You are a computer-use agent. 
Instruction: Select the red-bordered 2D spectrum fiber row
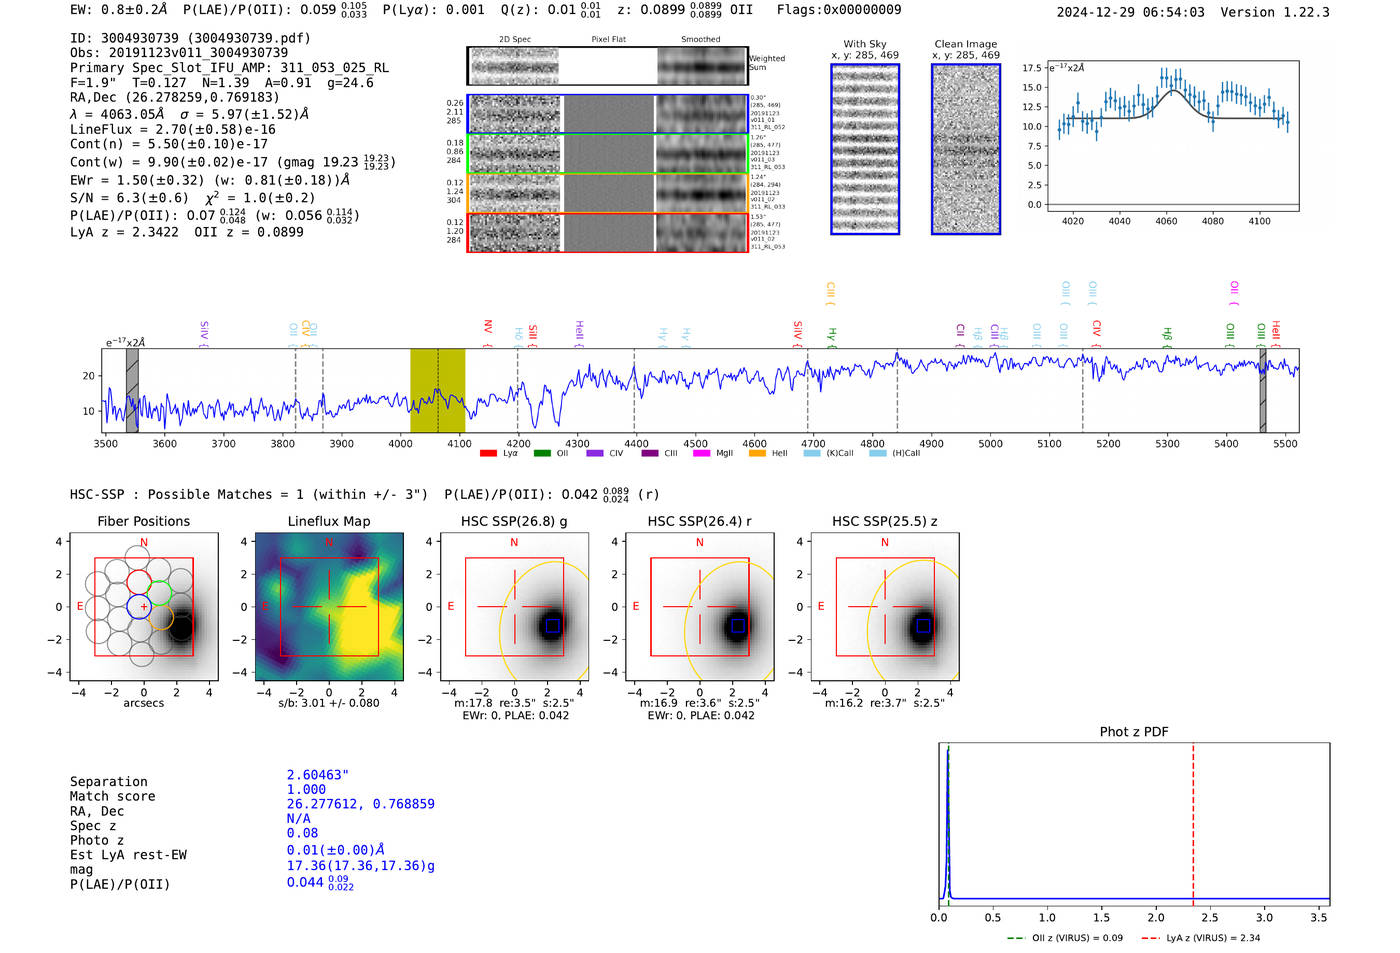click(x=607, y=232)
